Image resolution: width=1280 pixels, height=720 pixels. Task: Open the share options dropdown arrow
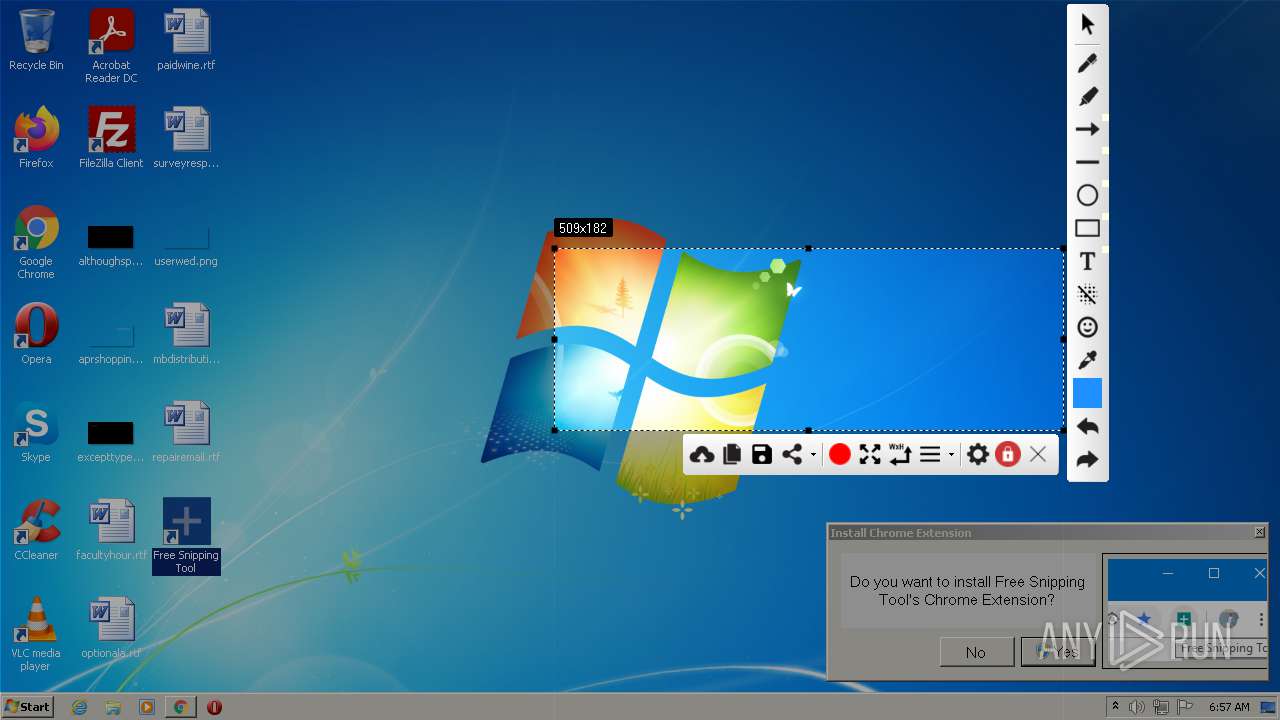coord(813,455)
